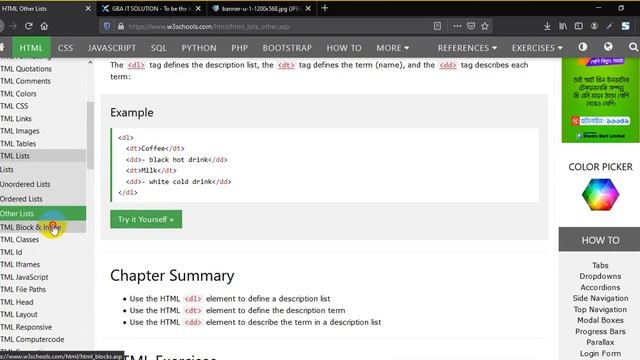
Task: Click the Try it Yourself button
Action: pyautogui.click(x=146, y=219)
